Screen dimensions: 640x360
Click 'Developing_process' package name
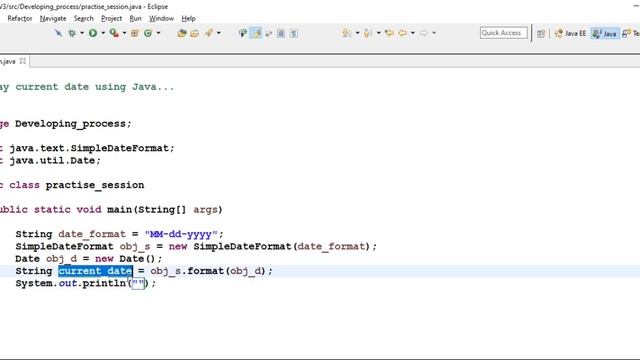pyautogui.click(x=70, y=124)
